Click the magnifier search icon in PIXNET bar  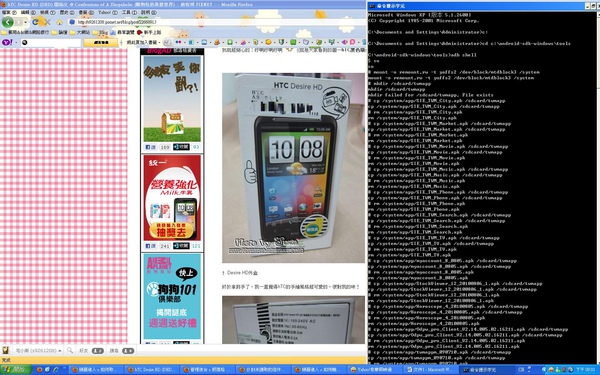click(70, 350)
